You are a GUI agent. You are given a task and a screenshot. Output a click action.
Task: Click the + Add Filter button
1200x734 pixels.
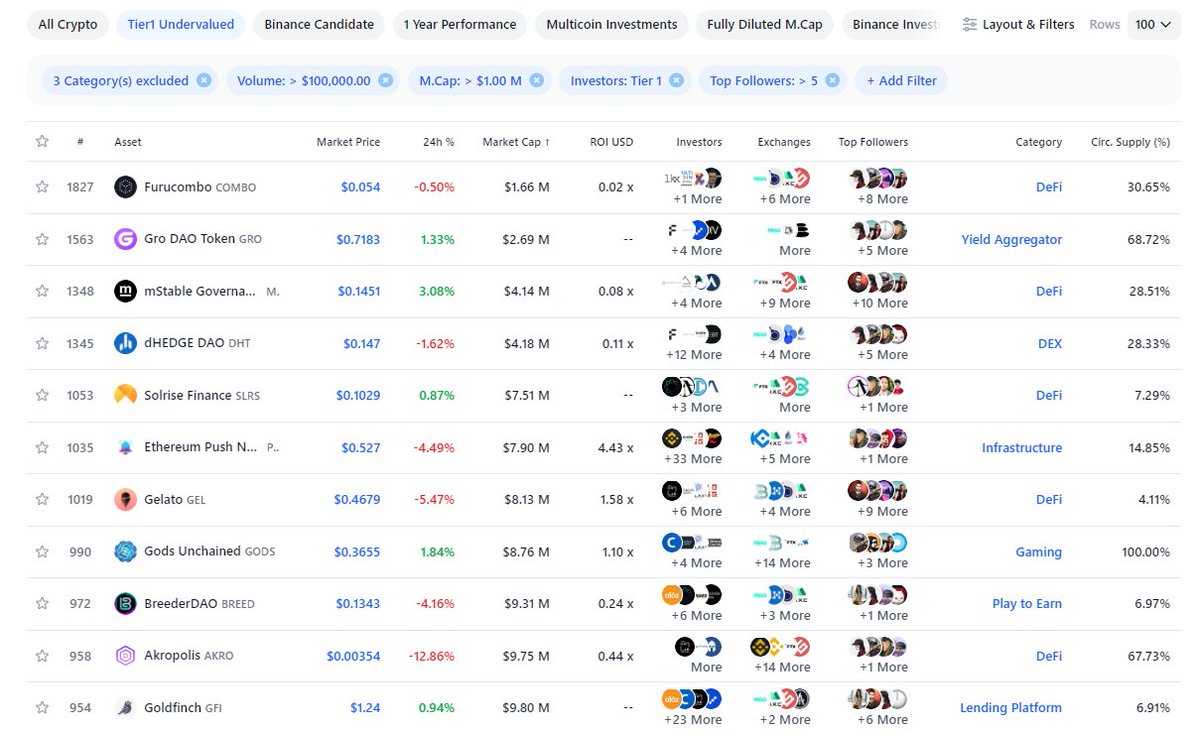click(901, 81)
